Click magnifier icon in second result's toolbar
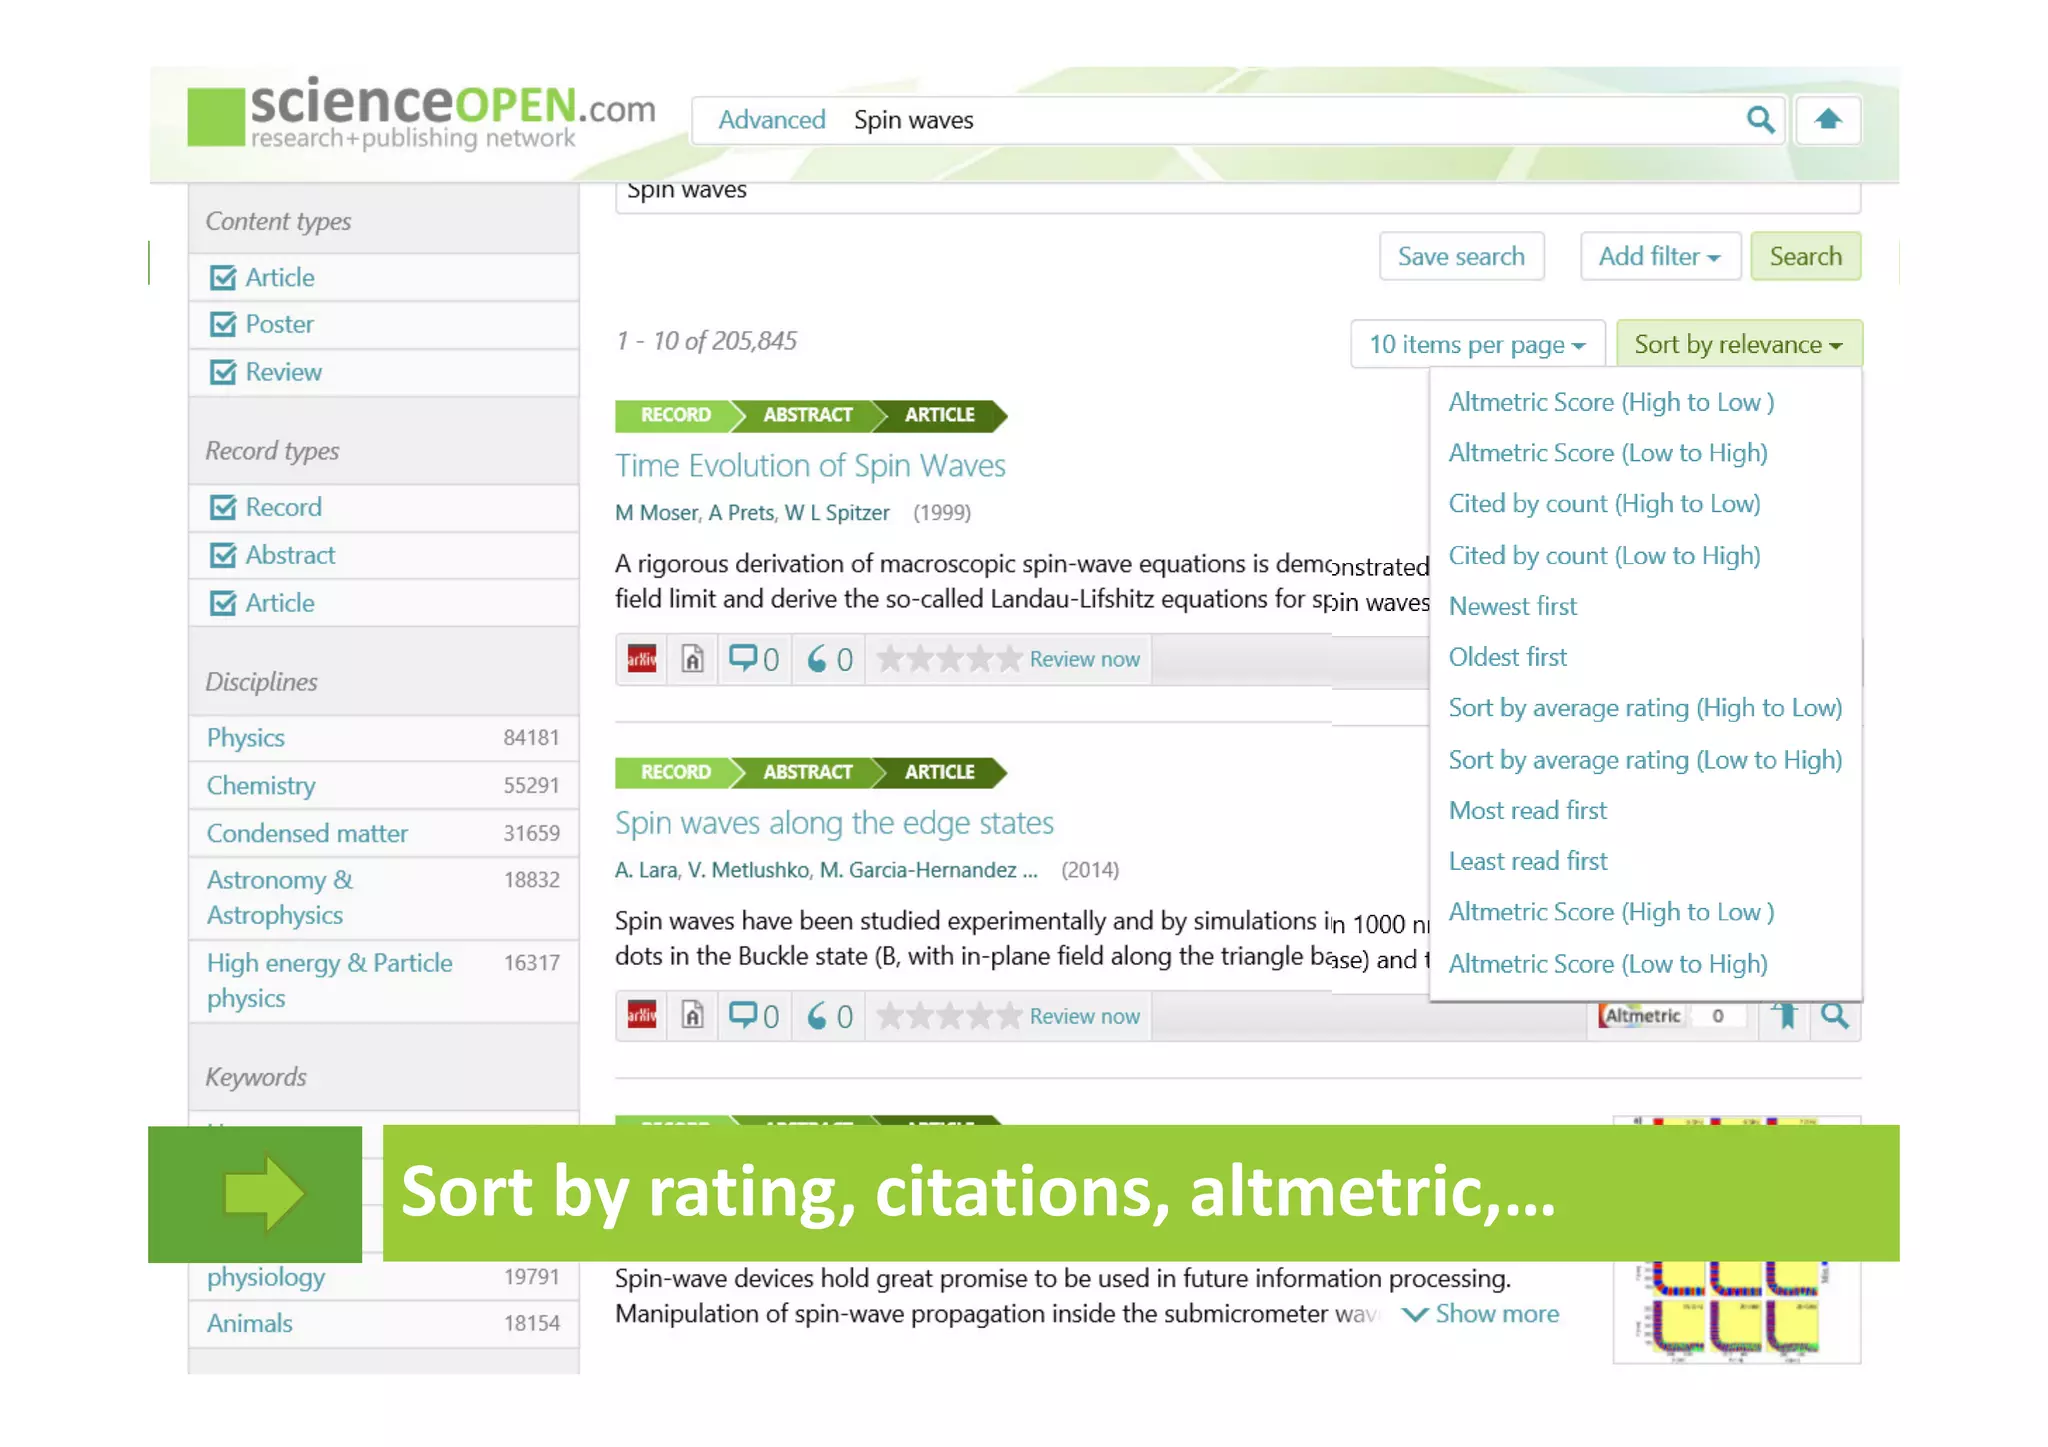Viewport: 2048px width, 1447px height. tap(1835, 1016)
